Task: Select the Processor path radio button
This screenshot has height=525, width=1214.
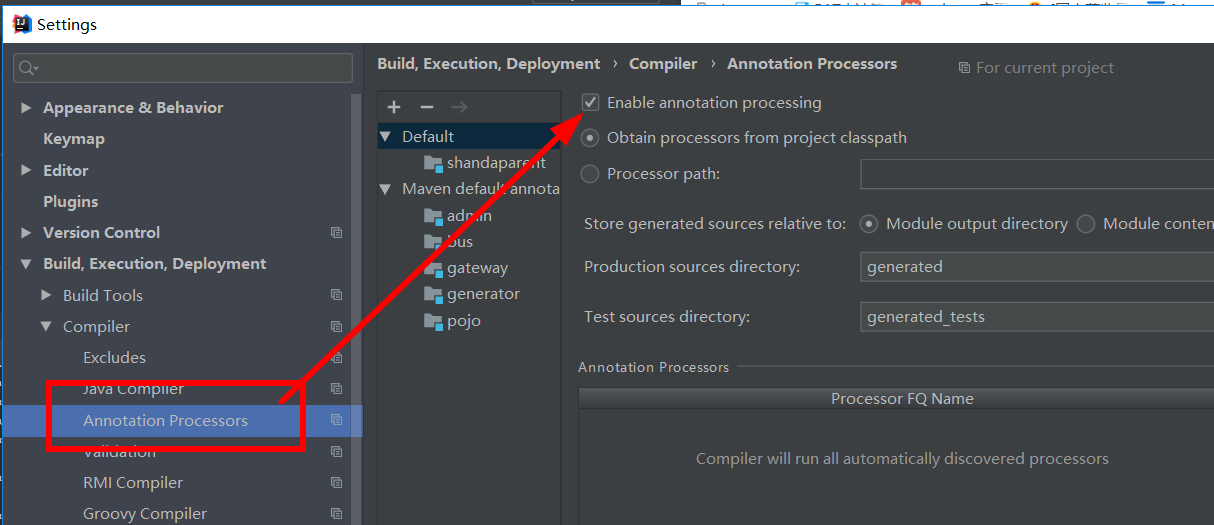Action: pyautogui.click(x=590, y=174)
